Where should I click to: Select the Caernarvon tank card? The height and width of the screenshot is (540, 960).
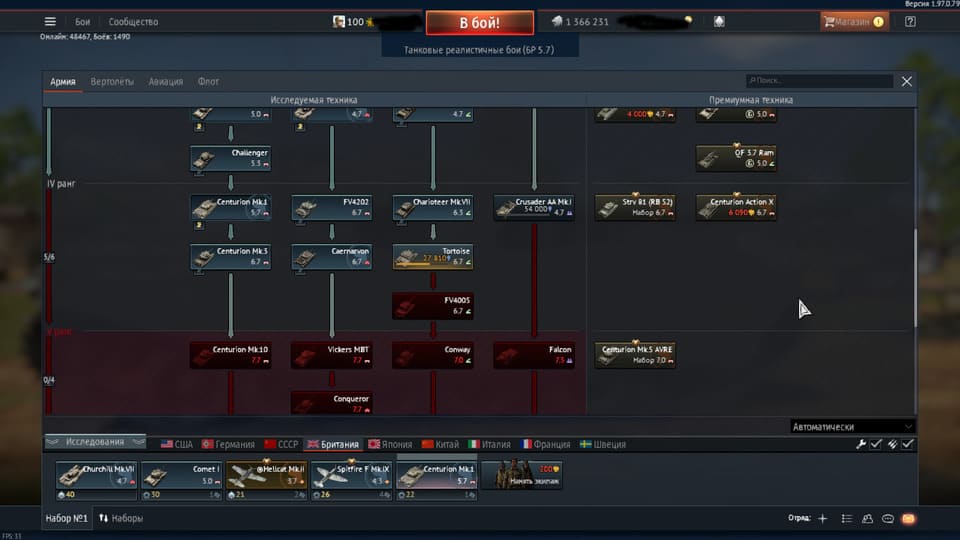tap(332, 257)
